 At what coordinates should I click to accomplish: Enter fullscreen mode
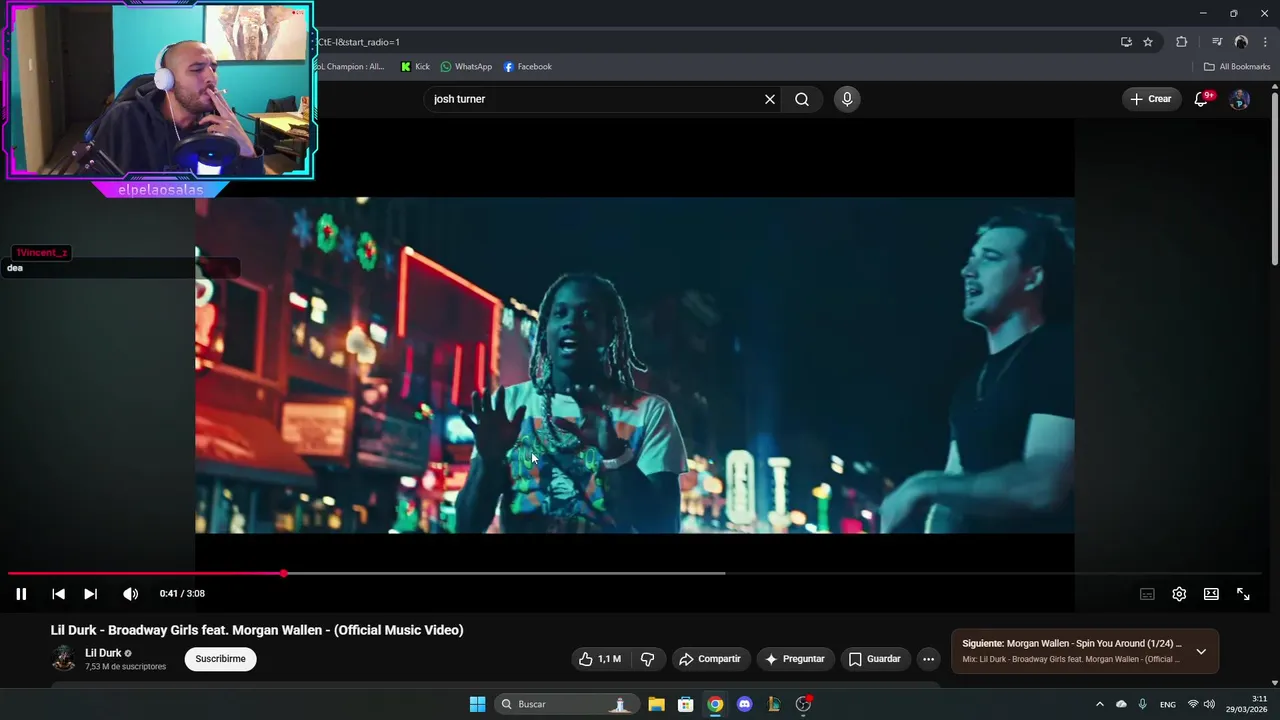tap(1243, 594)
